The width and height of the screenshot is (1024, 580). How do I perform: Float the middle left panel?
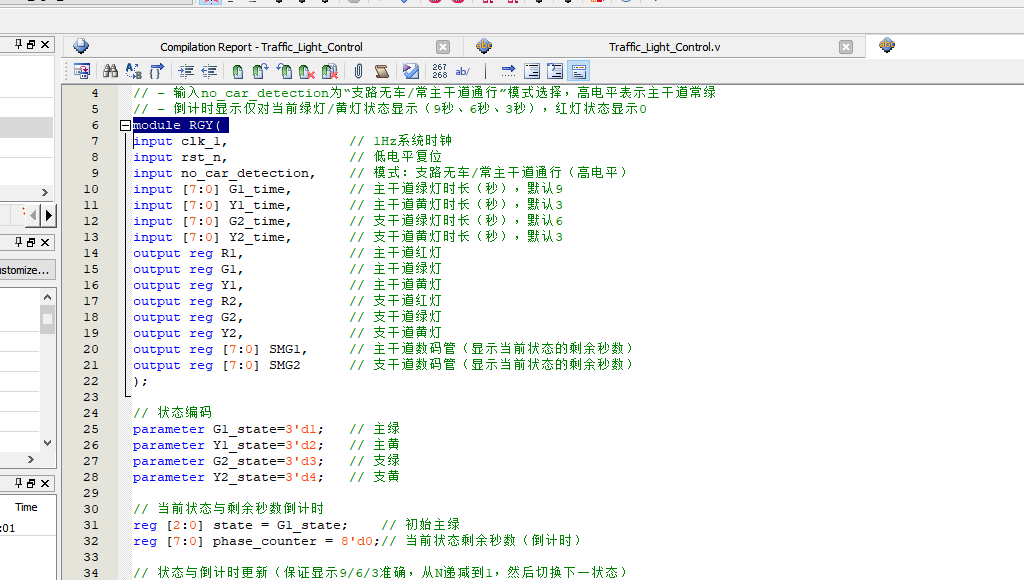(x=31, y=242)
